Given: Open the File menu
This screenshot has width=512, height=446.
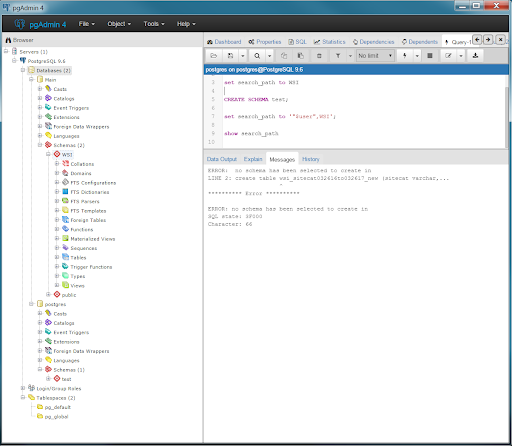Looking at the screenshot, I should pyautogui.click(x=87, y=24).
